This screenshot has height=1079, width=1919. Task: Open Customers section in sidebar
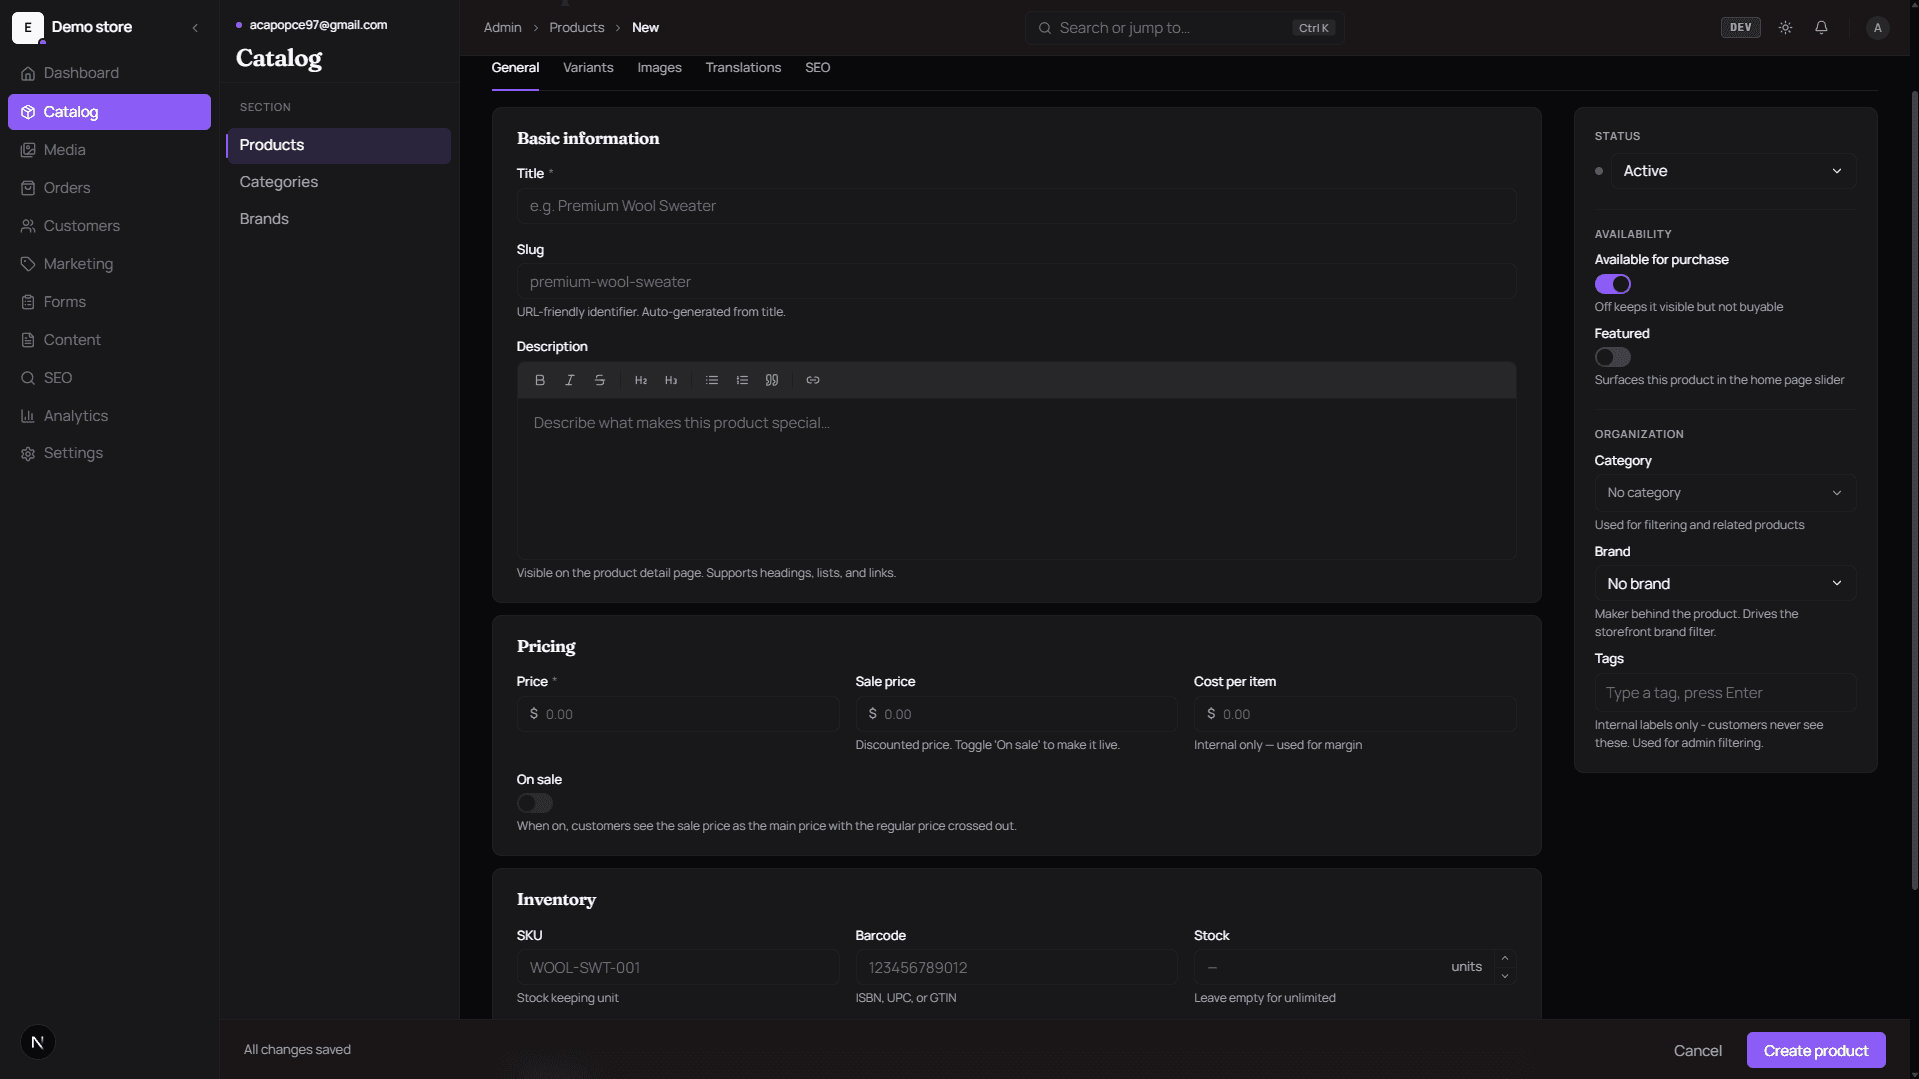click(x=109, y=226)
